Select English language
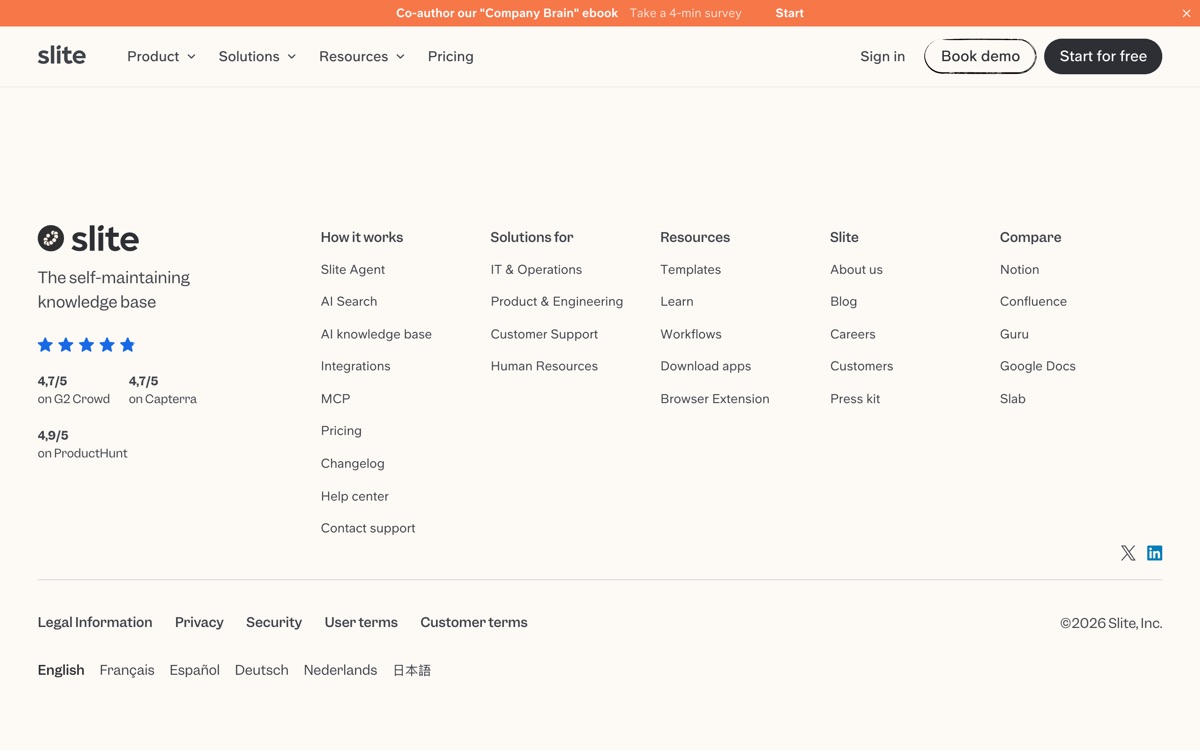 click(x=61, y=670)
